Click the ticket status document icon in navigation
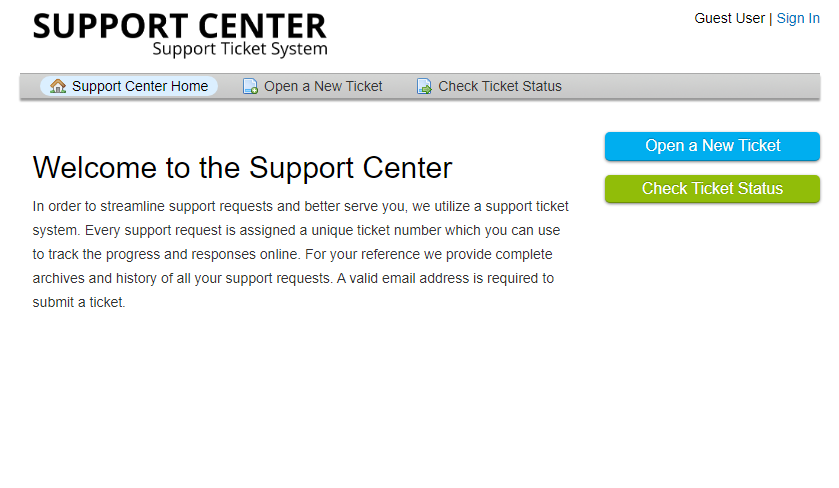This screenshot has height=488, width=839. 424,86
